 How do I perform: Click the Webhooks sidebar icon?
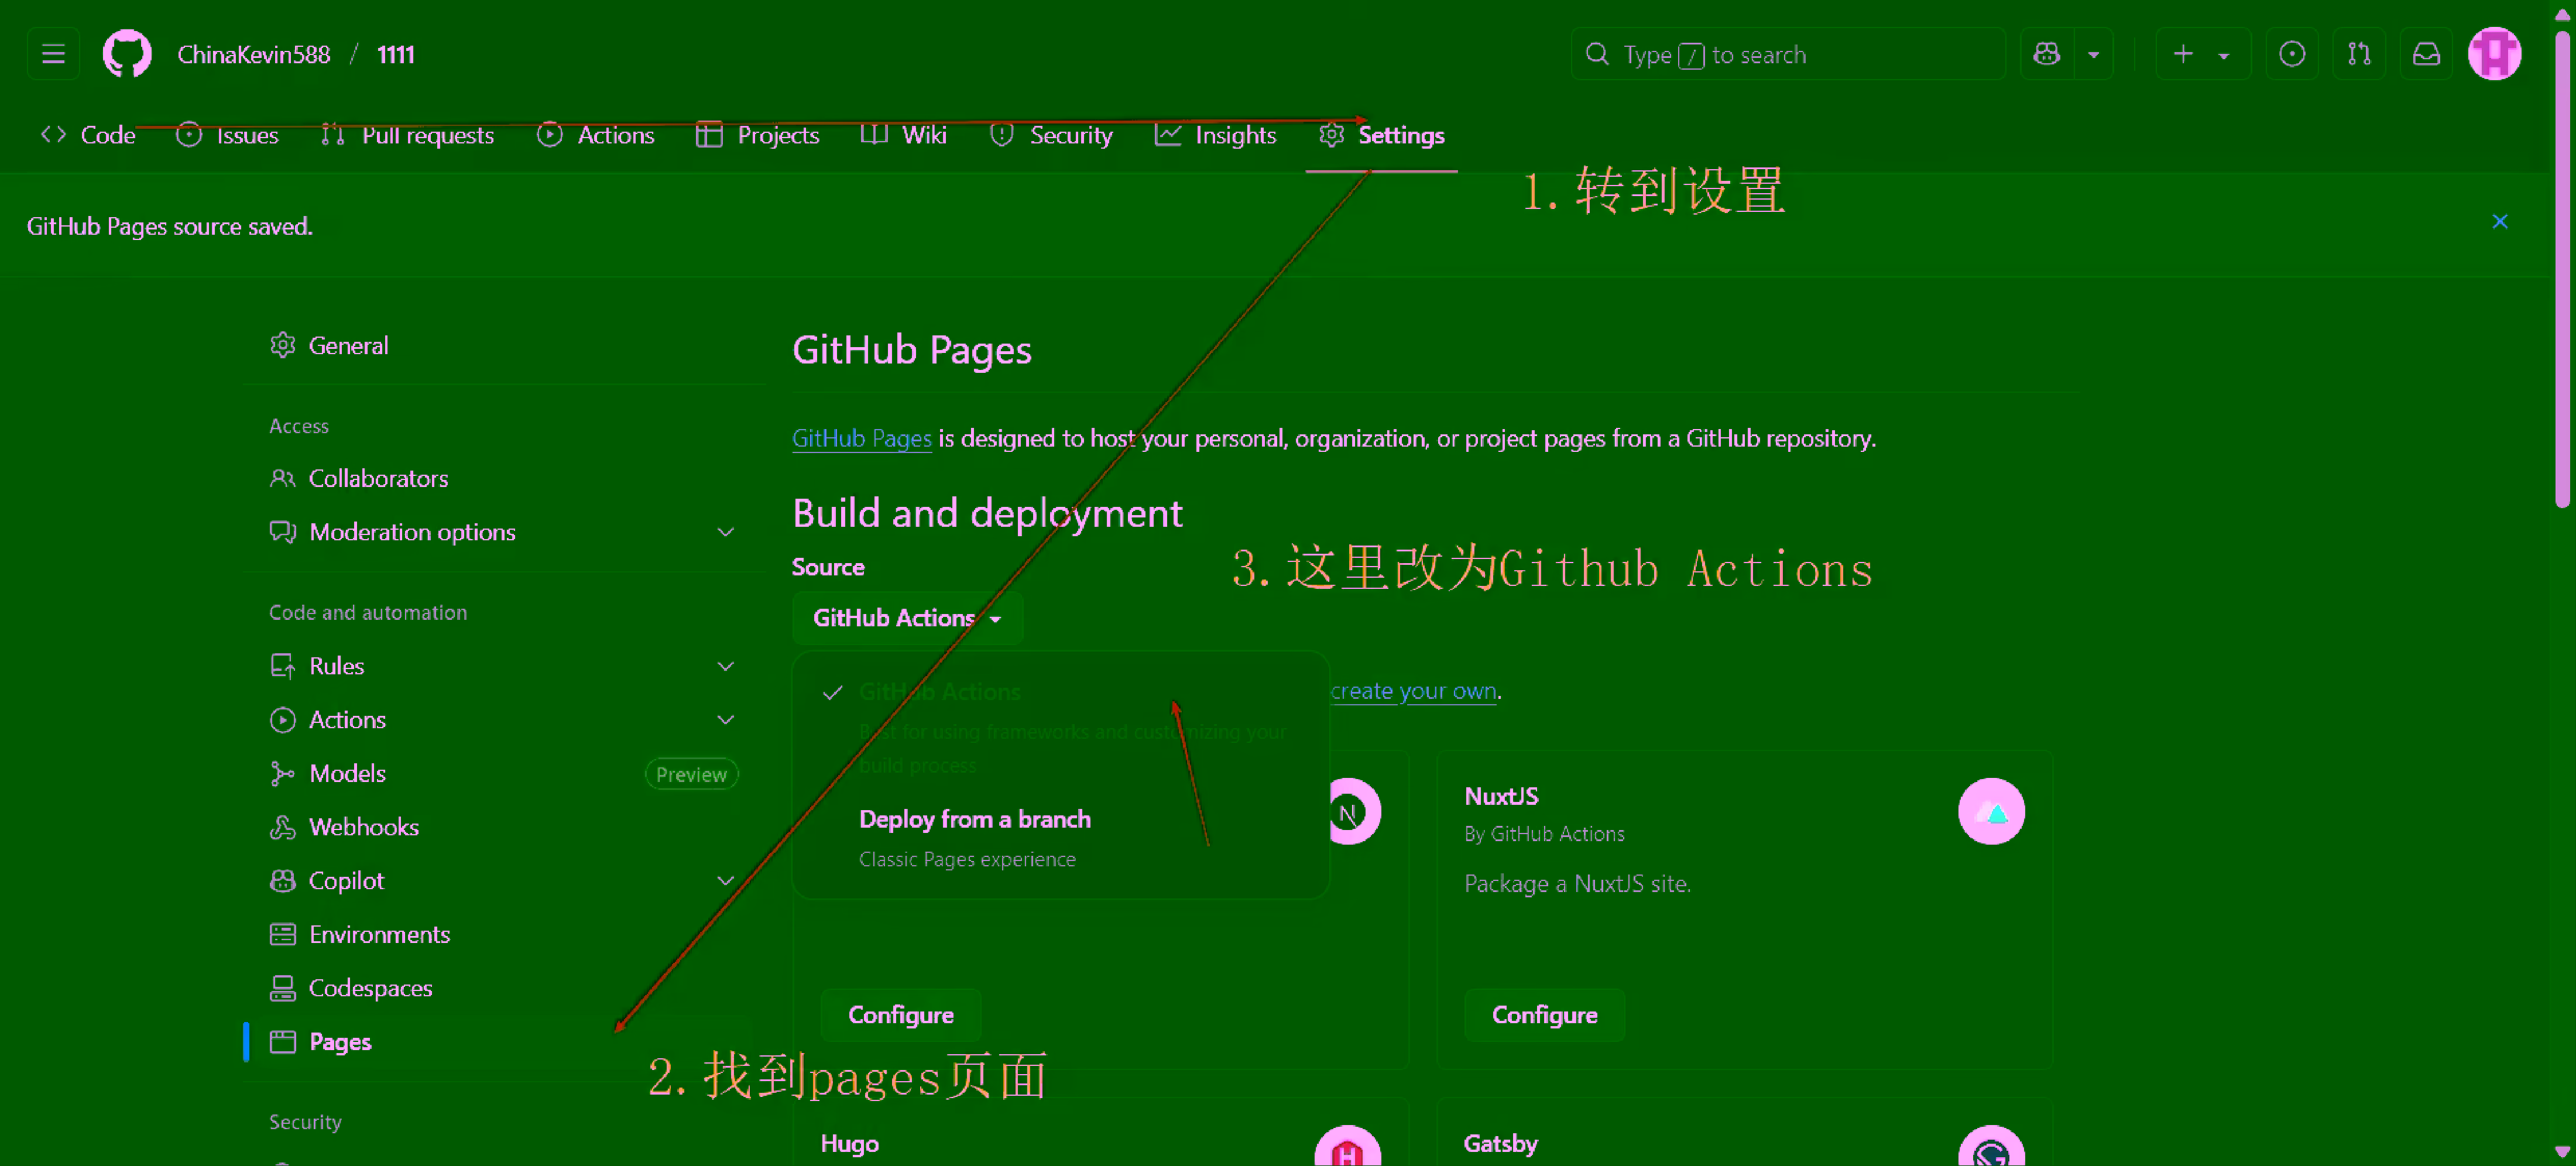(x=283, y=827)
